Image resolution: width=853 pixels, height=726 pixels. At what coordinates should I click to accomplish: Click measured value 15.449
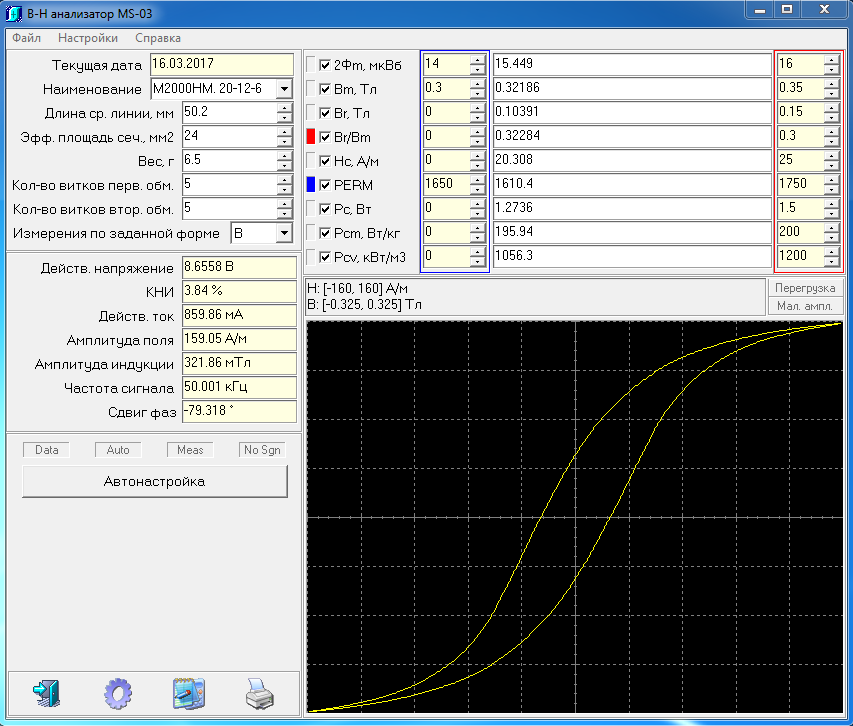[x=632, y=65]
